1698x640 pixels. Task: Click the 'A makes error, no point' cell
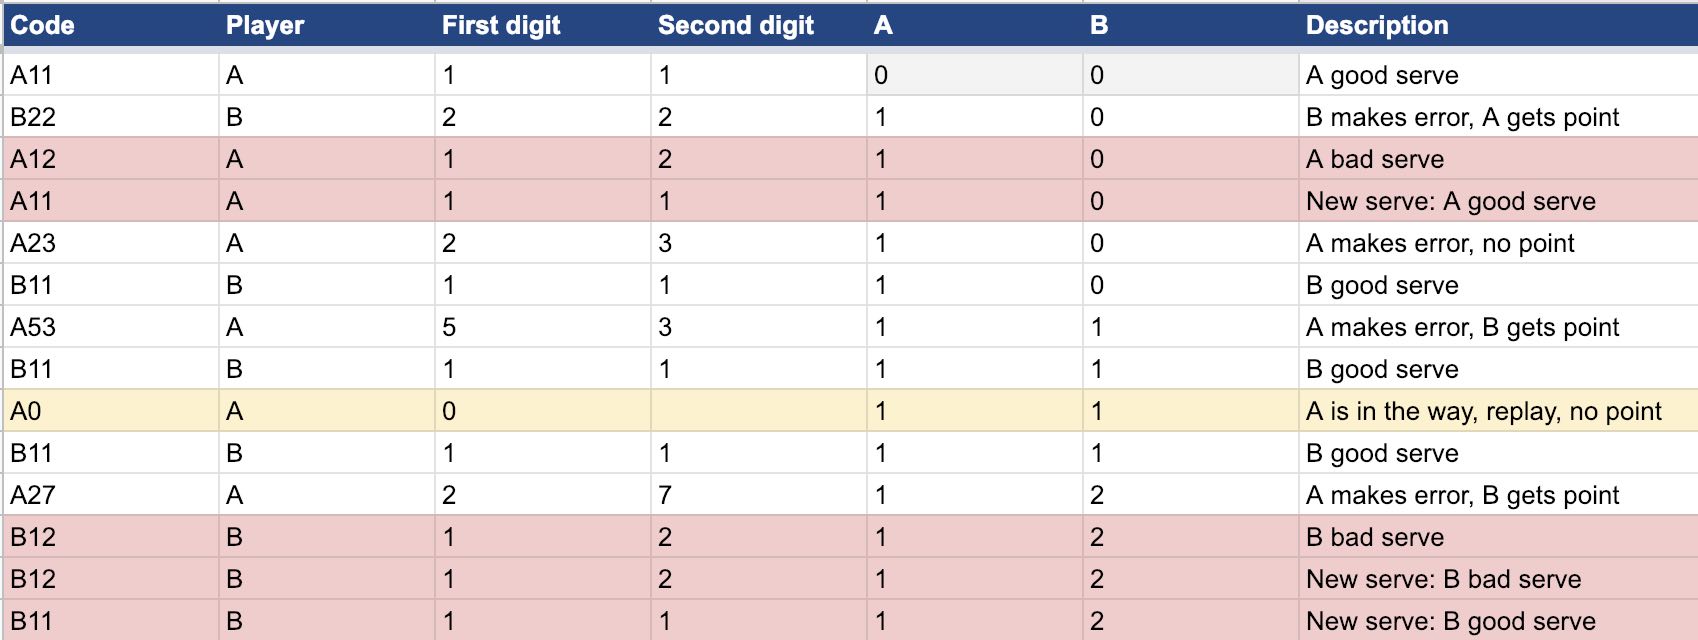1498,243
